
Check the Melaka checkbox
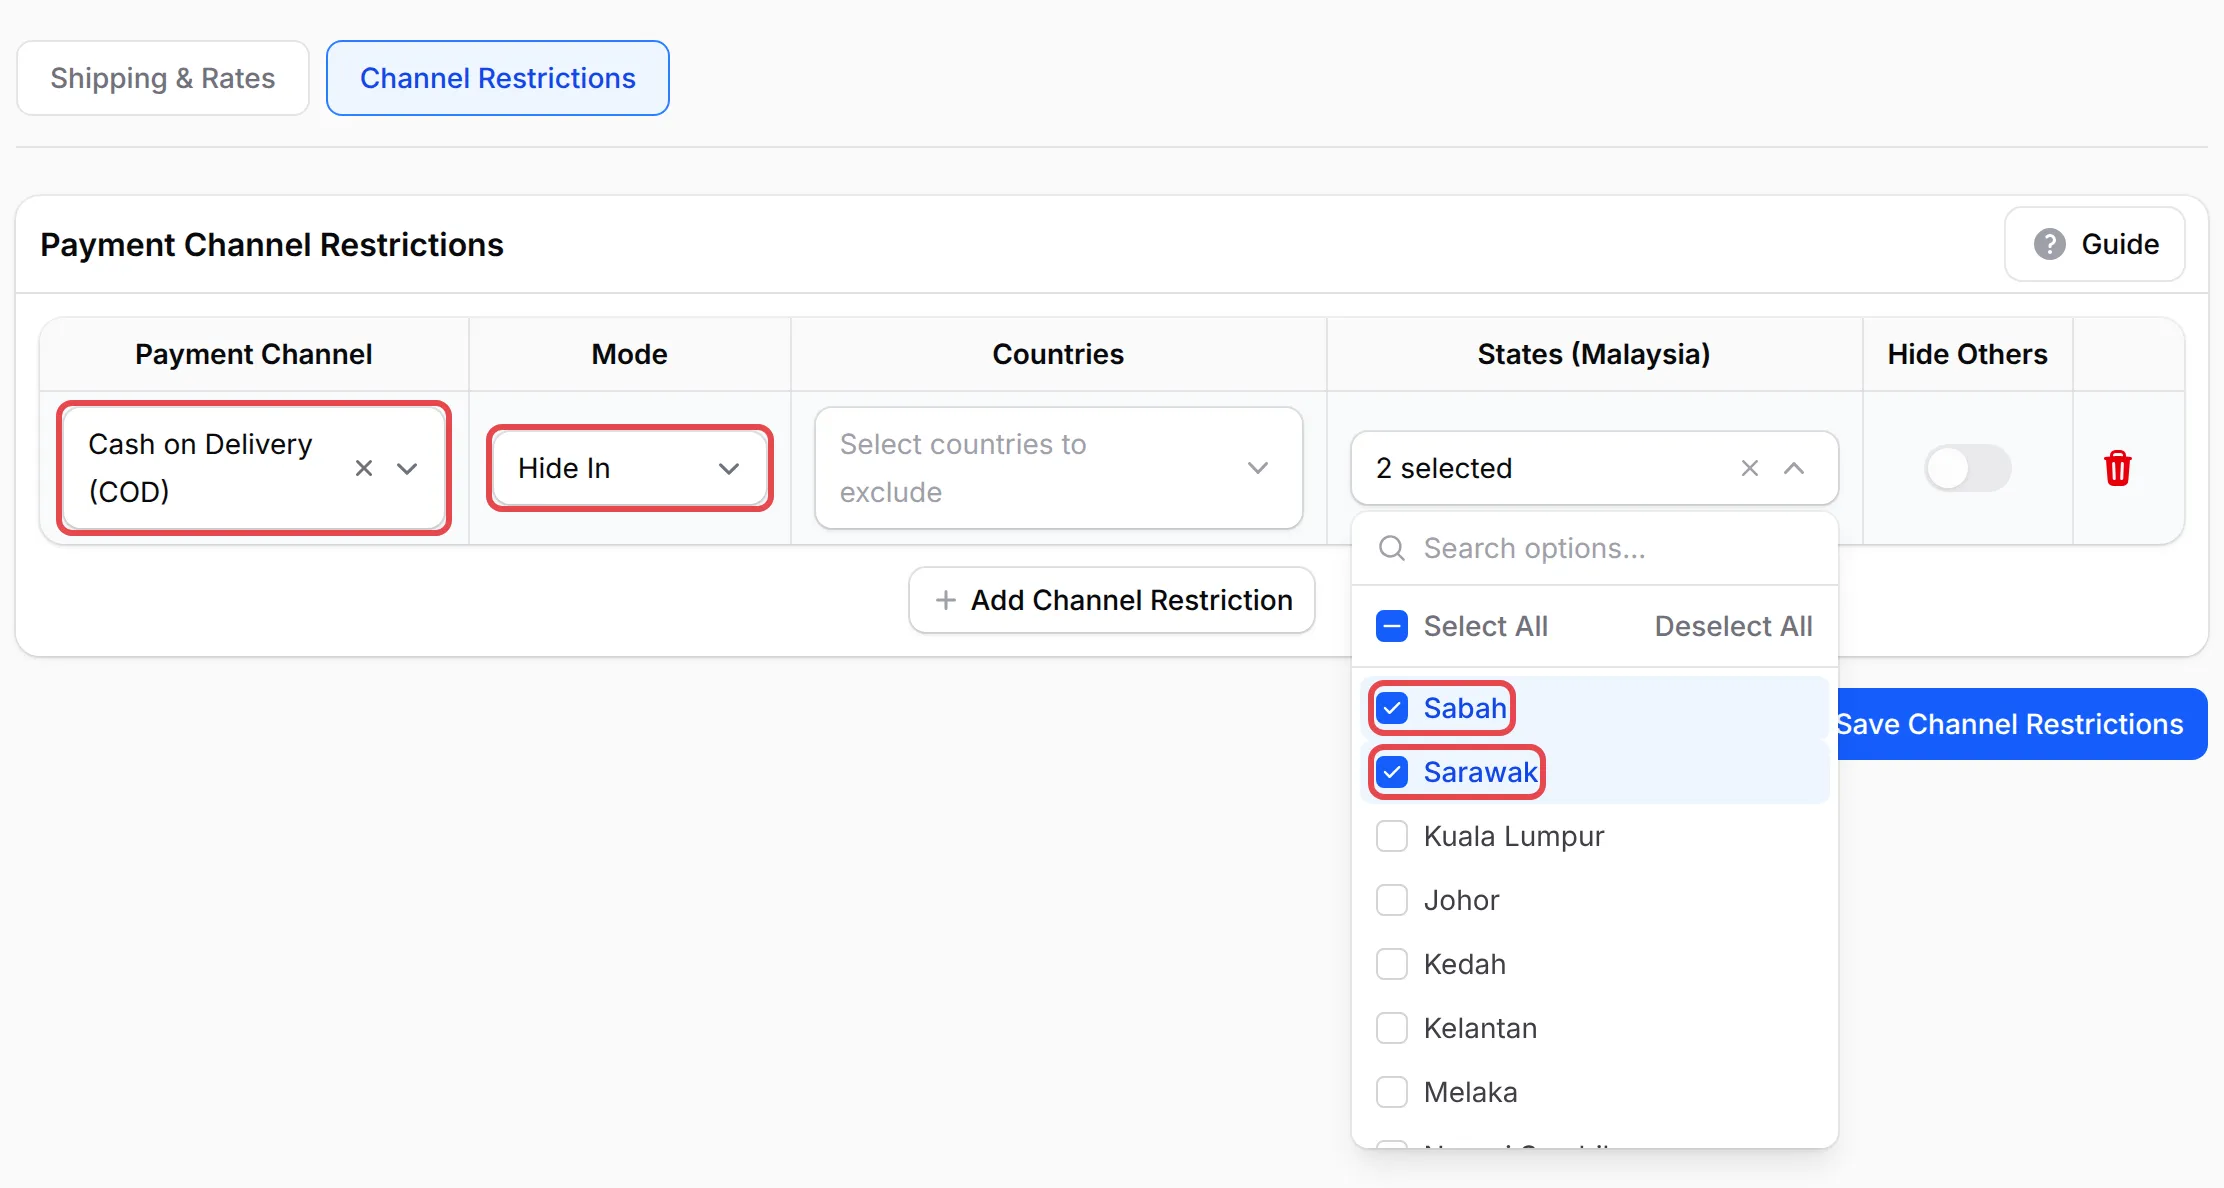coord(1392,1092)
